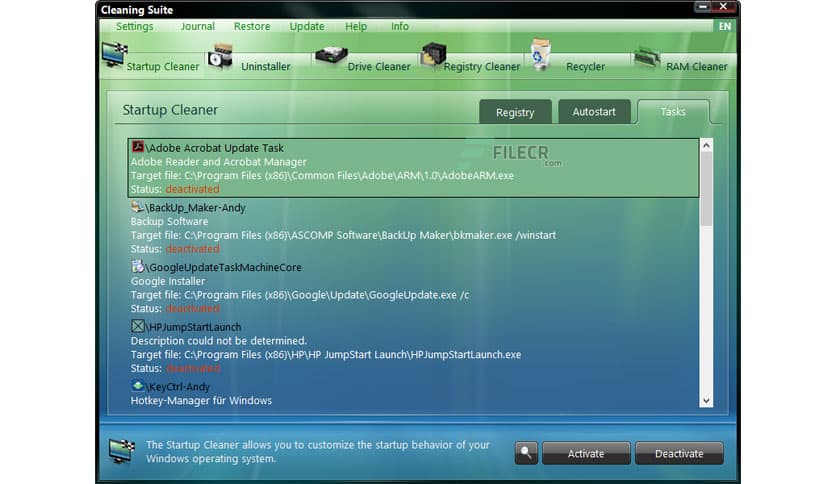836x484 pixels.
Task: Click the magnifier search button
Action: [x=526, y=453]
